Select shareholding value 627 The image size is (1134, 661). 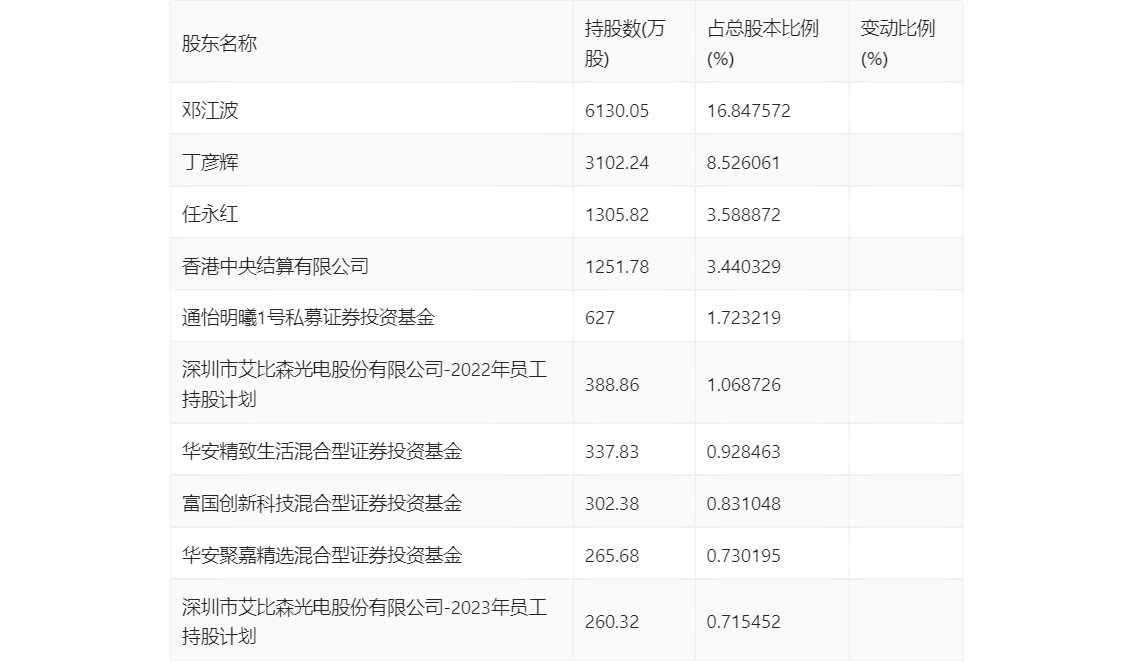coord(600,318)
